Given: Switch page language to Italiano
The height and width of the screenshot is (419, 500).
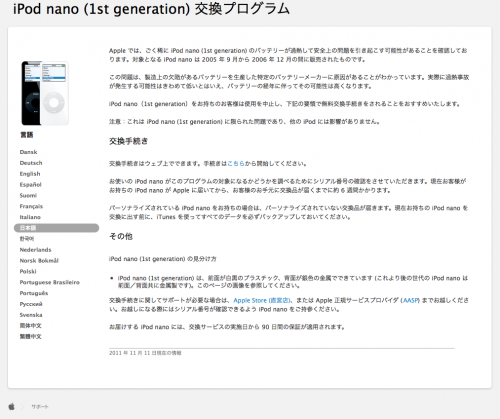Looking at the screenshot, I should [x=30, y=217].
